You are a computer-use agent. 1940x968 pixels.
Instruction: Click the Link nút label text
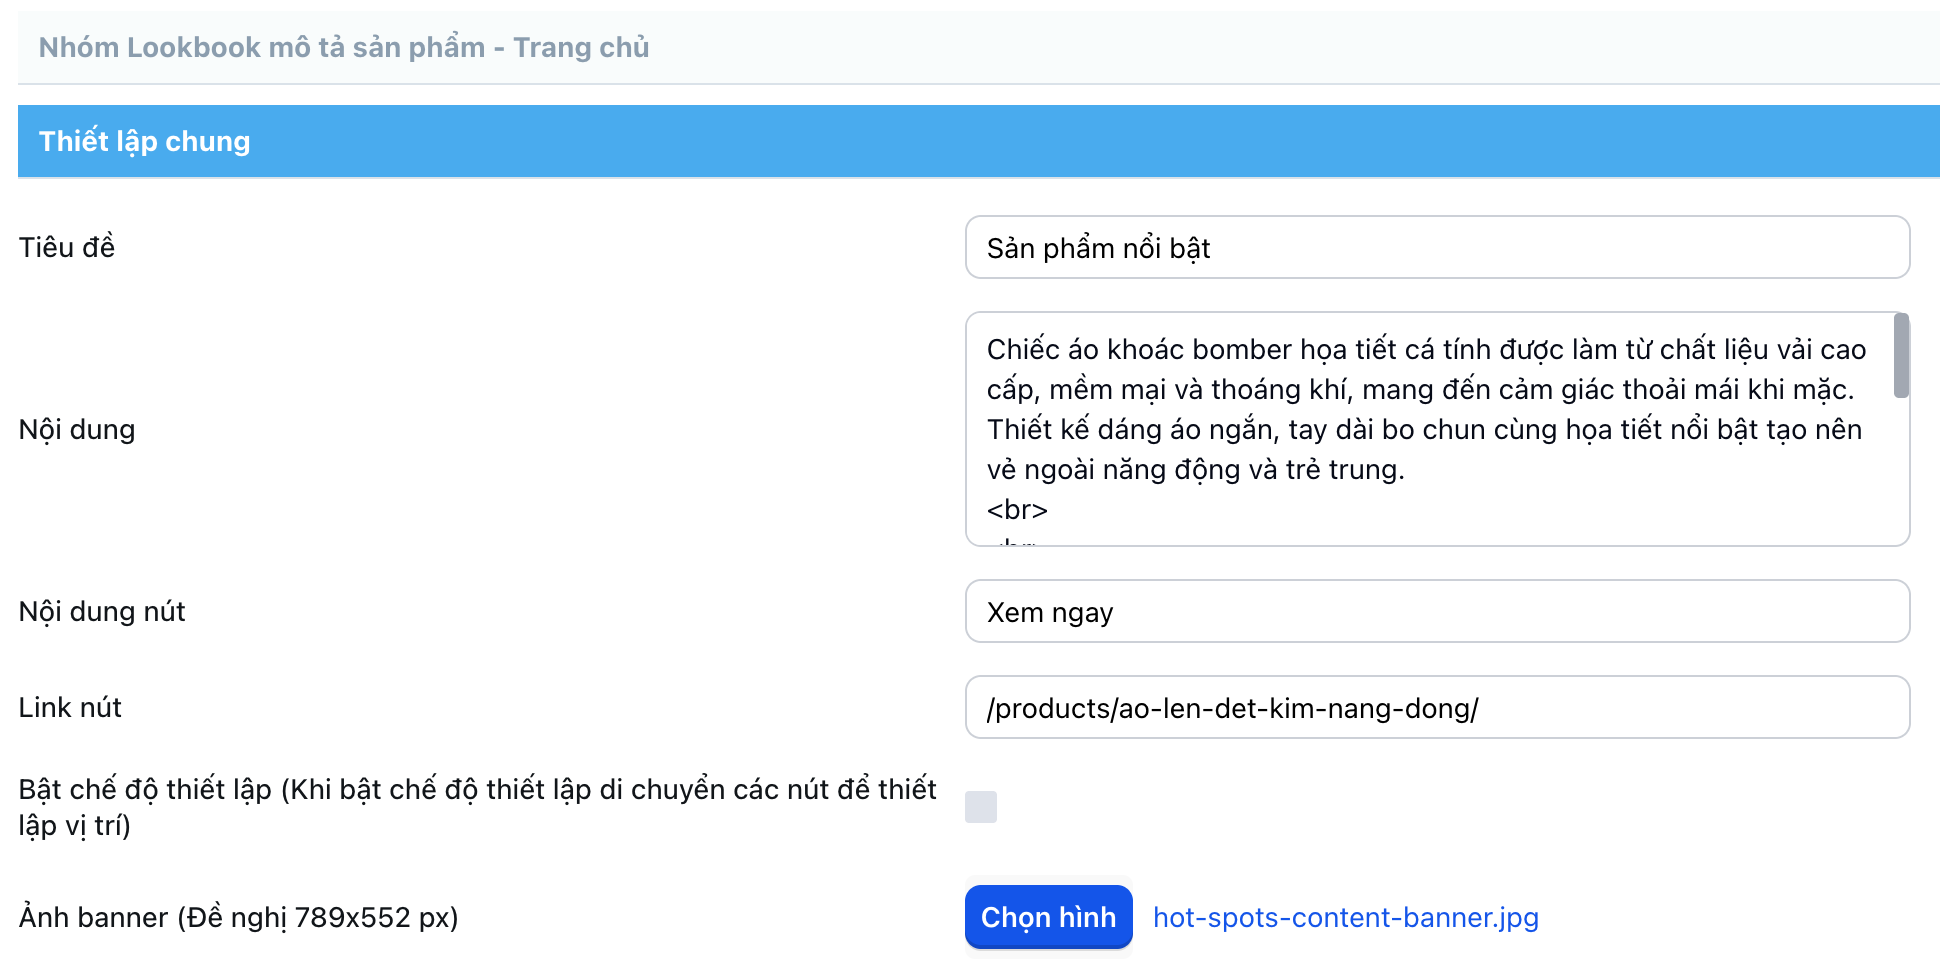[x=70, y=708]
